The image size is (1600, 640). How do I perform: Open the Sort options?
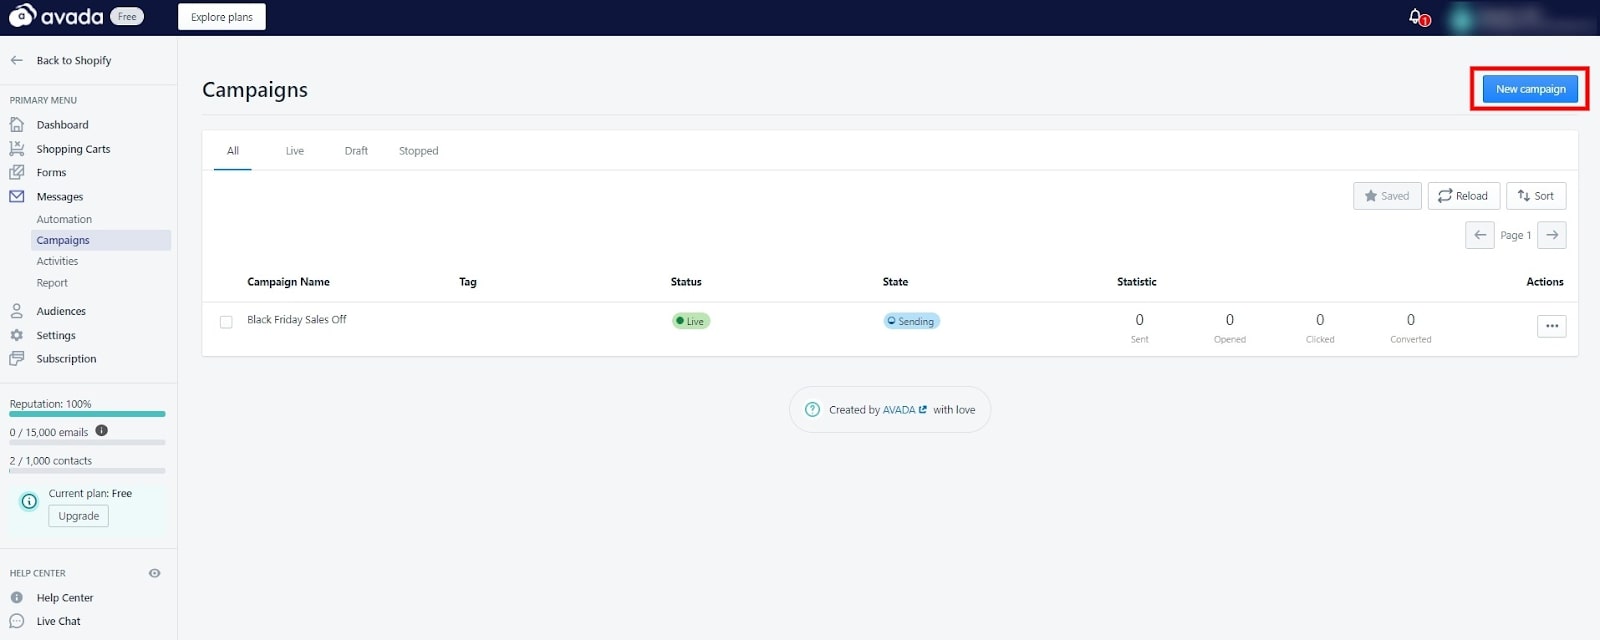[1535, 196]
